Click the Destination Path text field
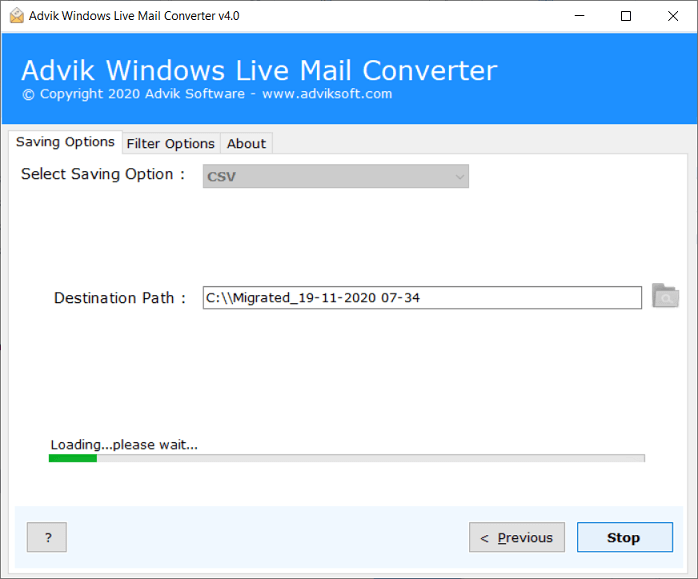Viewport: 698px width, 579px height. [422, 298]
